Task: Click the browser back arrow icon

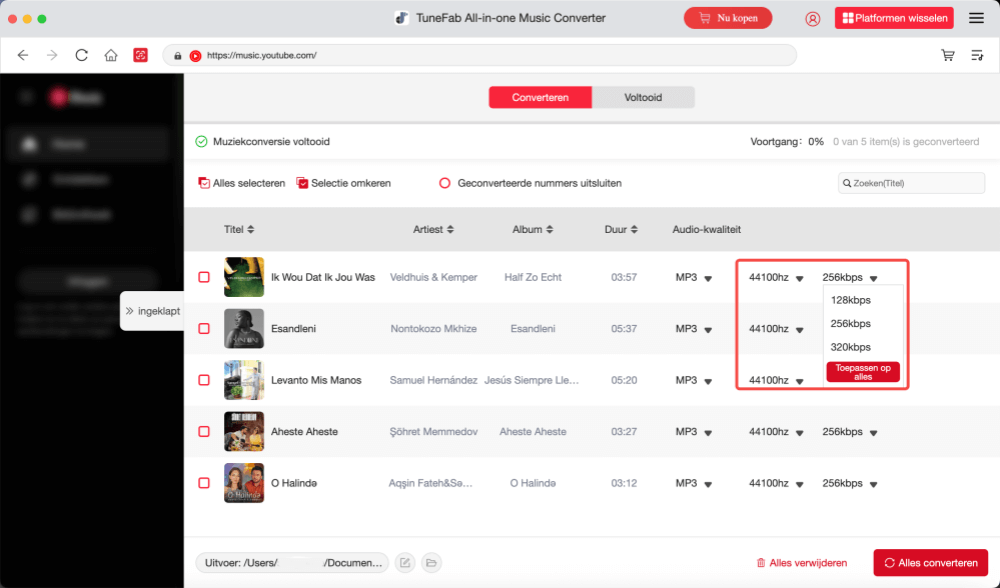Action: pos(23,55)
